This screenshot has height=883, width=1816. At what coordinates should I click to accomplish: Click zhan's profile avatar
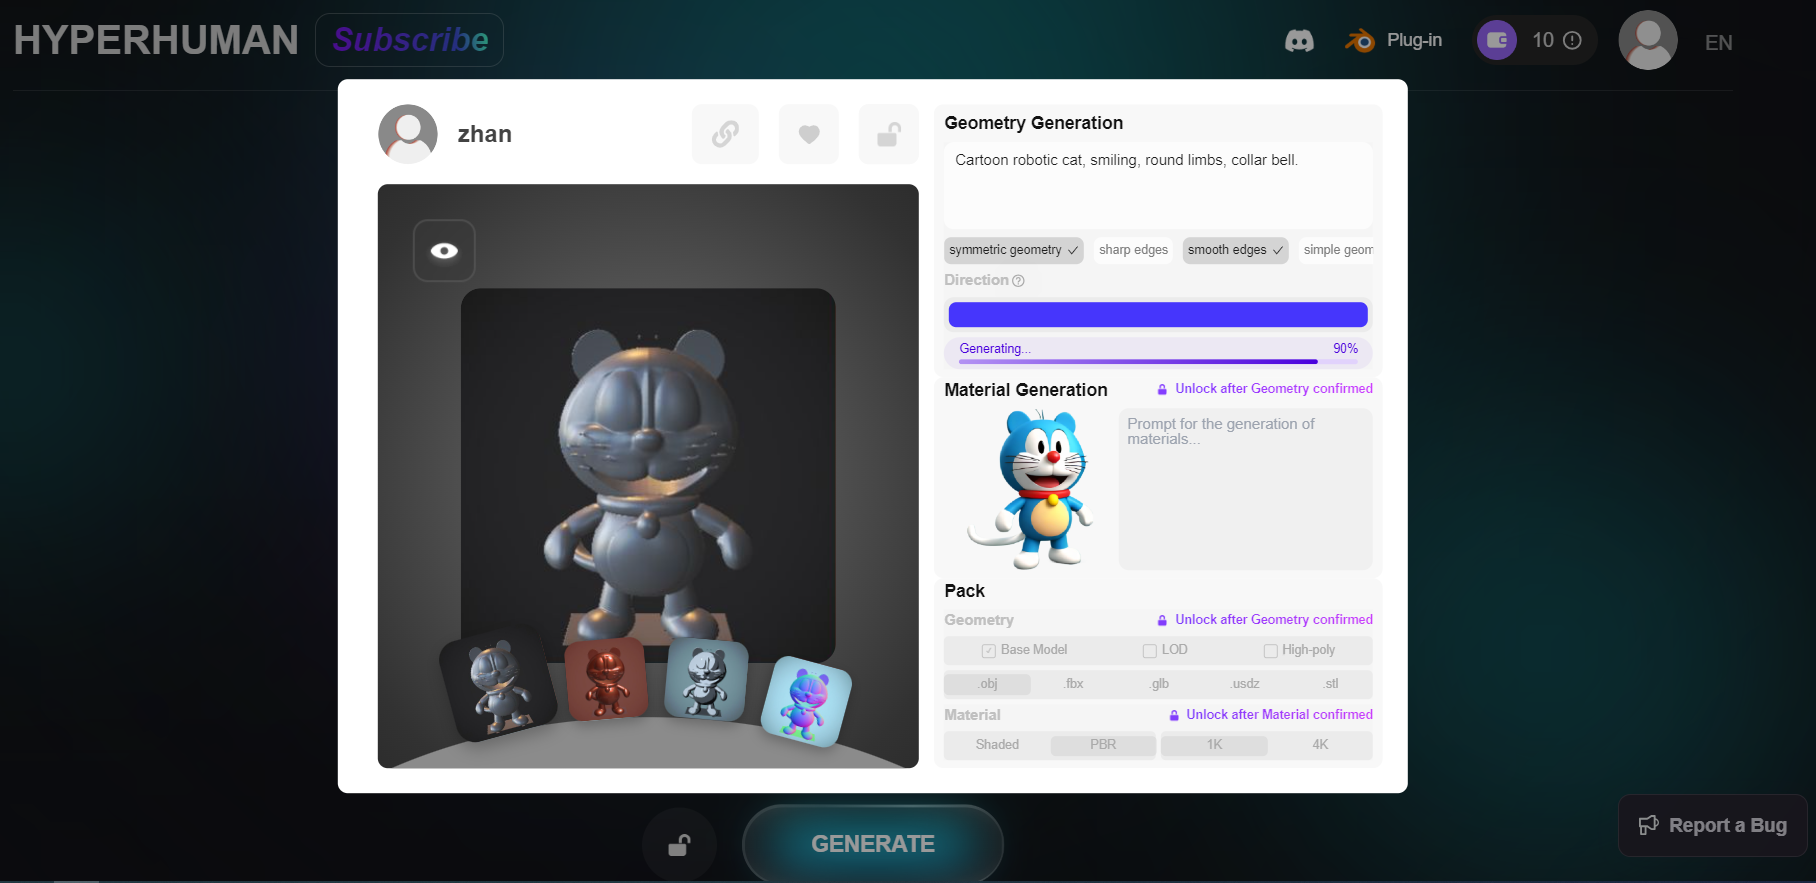point(408,134)
